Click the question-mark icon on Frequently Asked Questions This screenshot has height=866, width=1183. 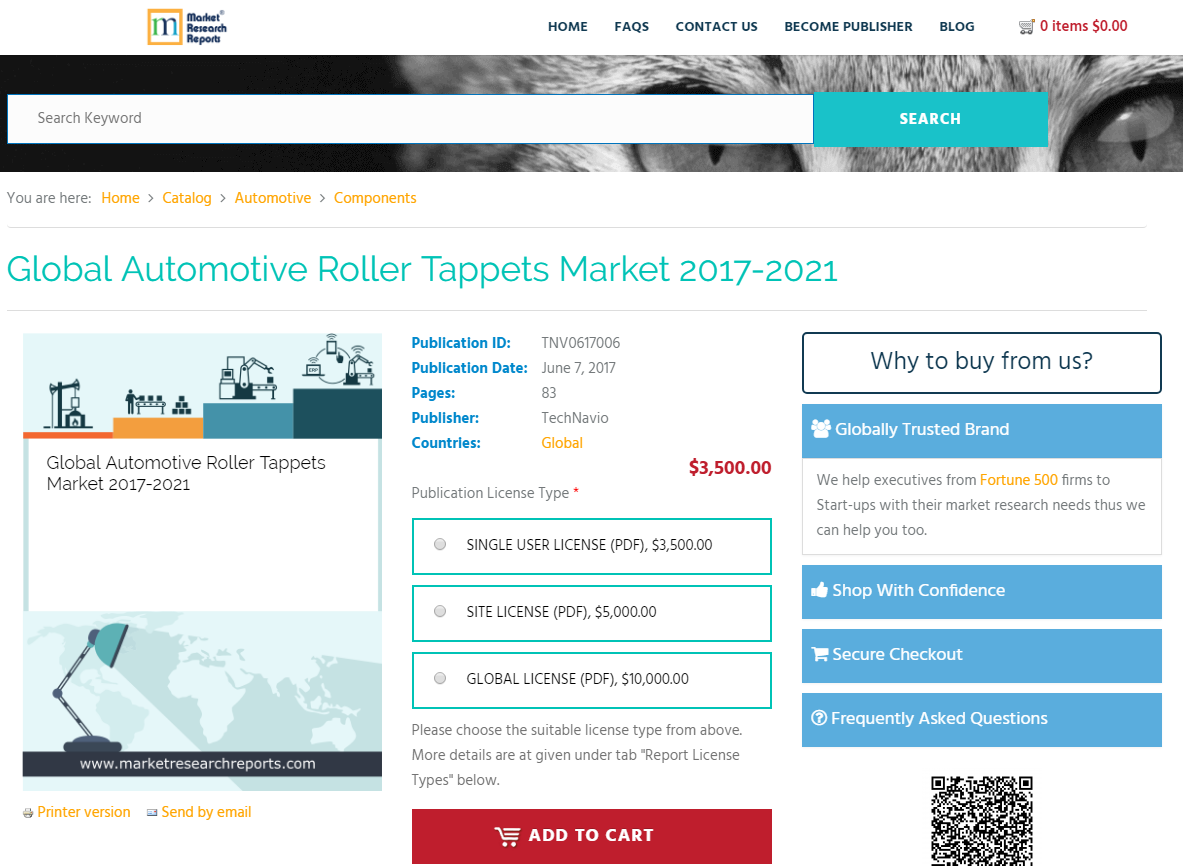820,718
